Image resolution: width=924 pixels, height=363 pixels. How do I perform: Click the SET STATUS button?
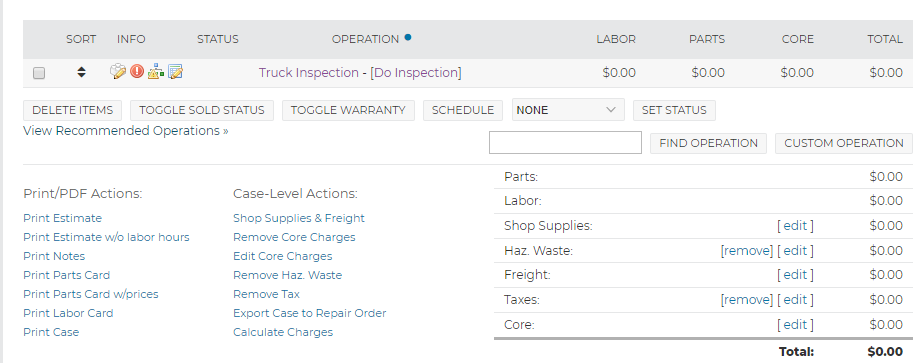tap(674, 110)
